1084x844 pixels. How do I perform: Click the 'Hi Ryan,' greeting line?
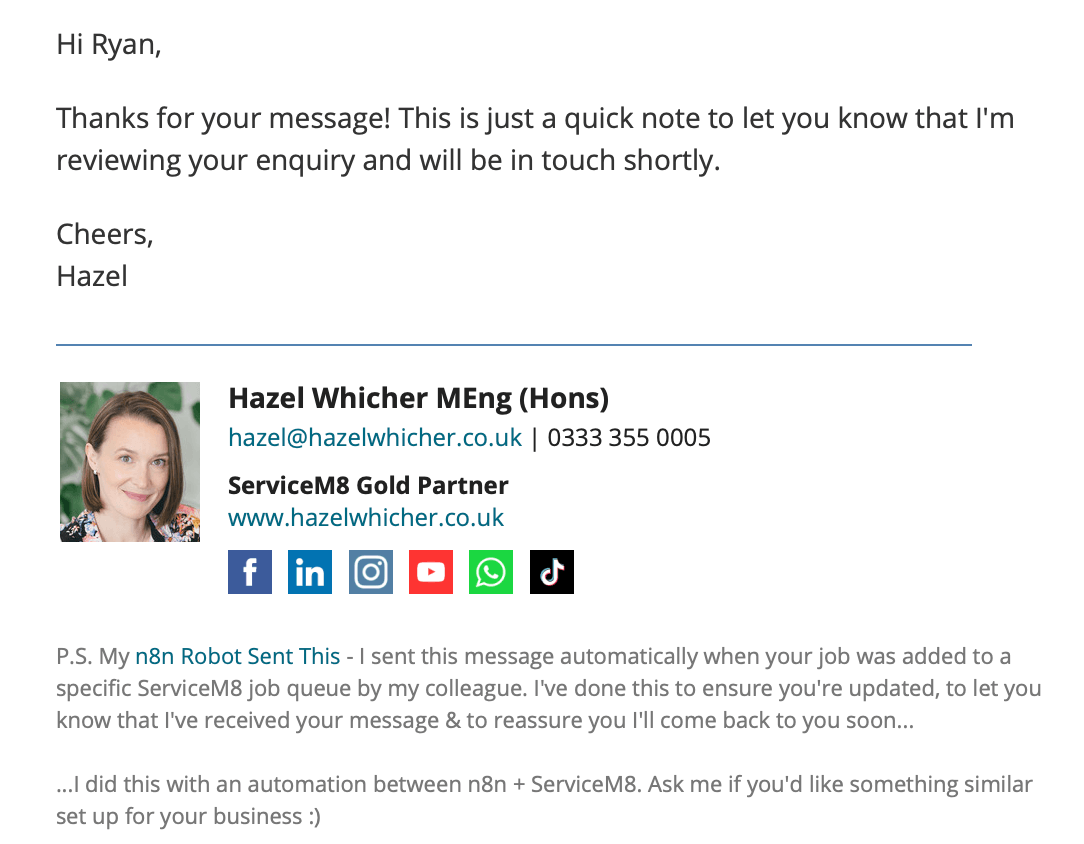coord(109,45)
